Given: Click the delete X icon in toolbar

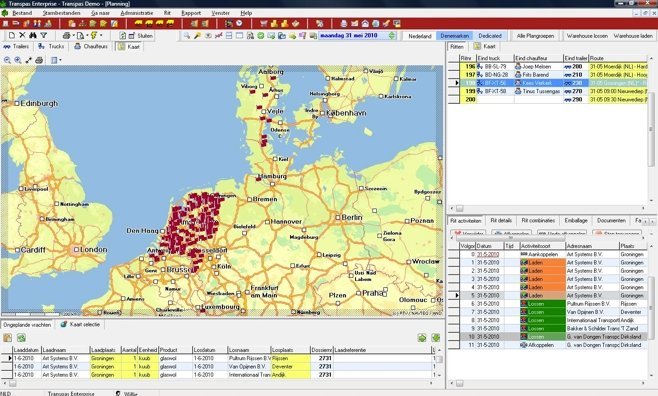Looking at the screenshot, I should pos(22,35).
